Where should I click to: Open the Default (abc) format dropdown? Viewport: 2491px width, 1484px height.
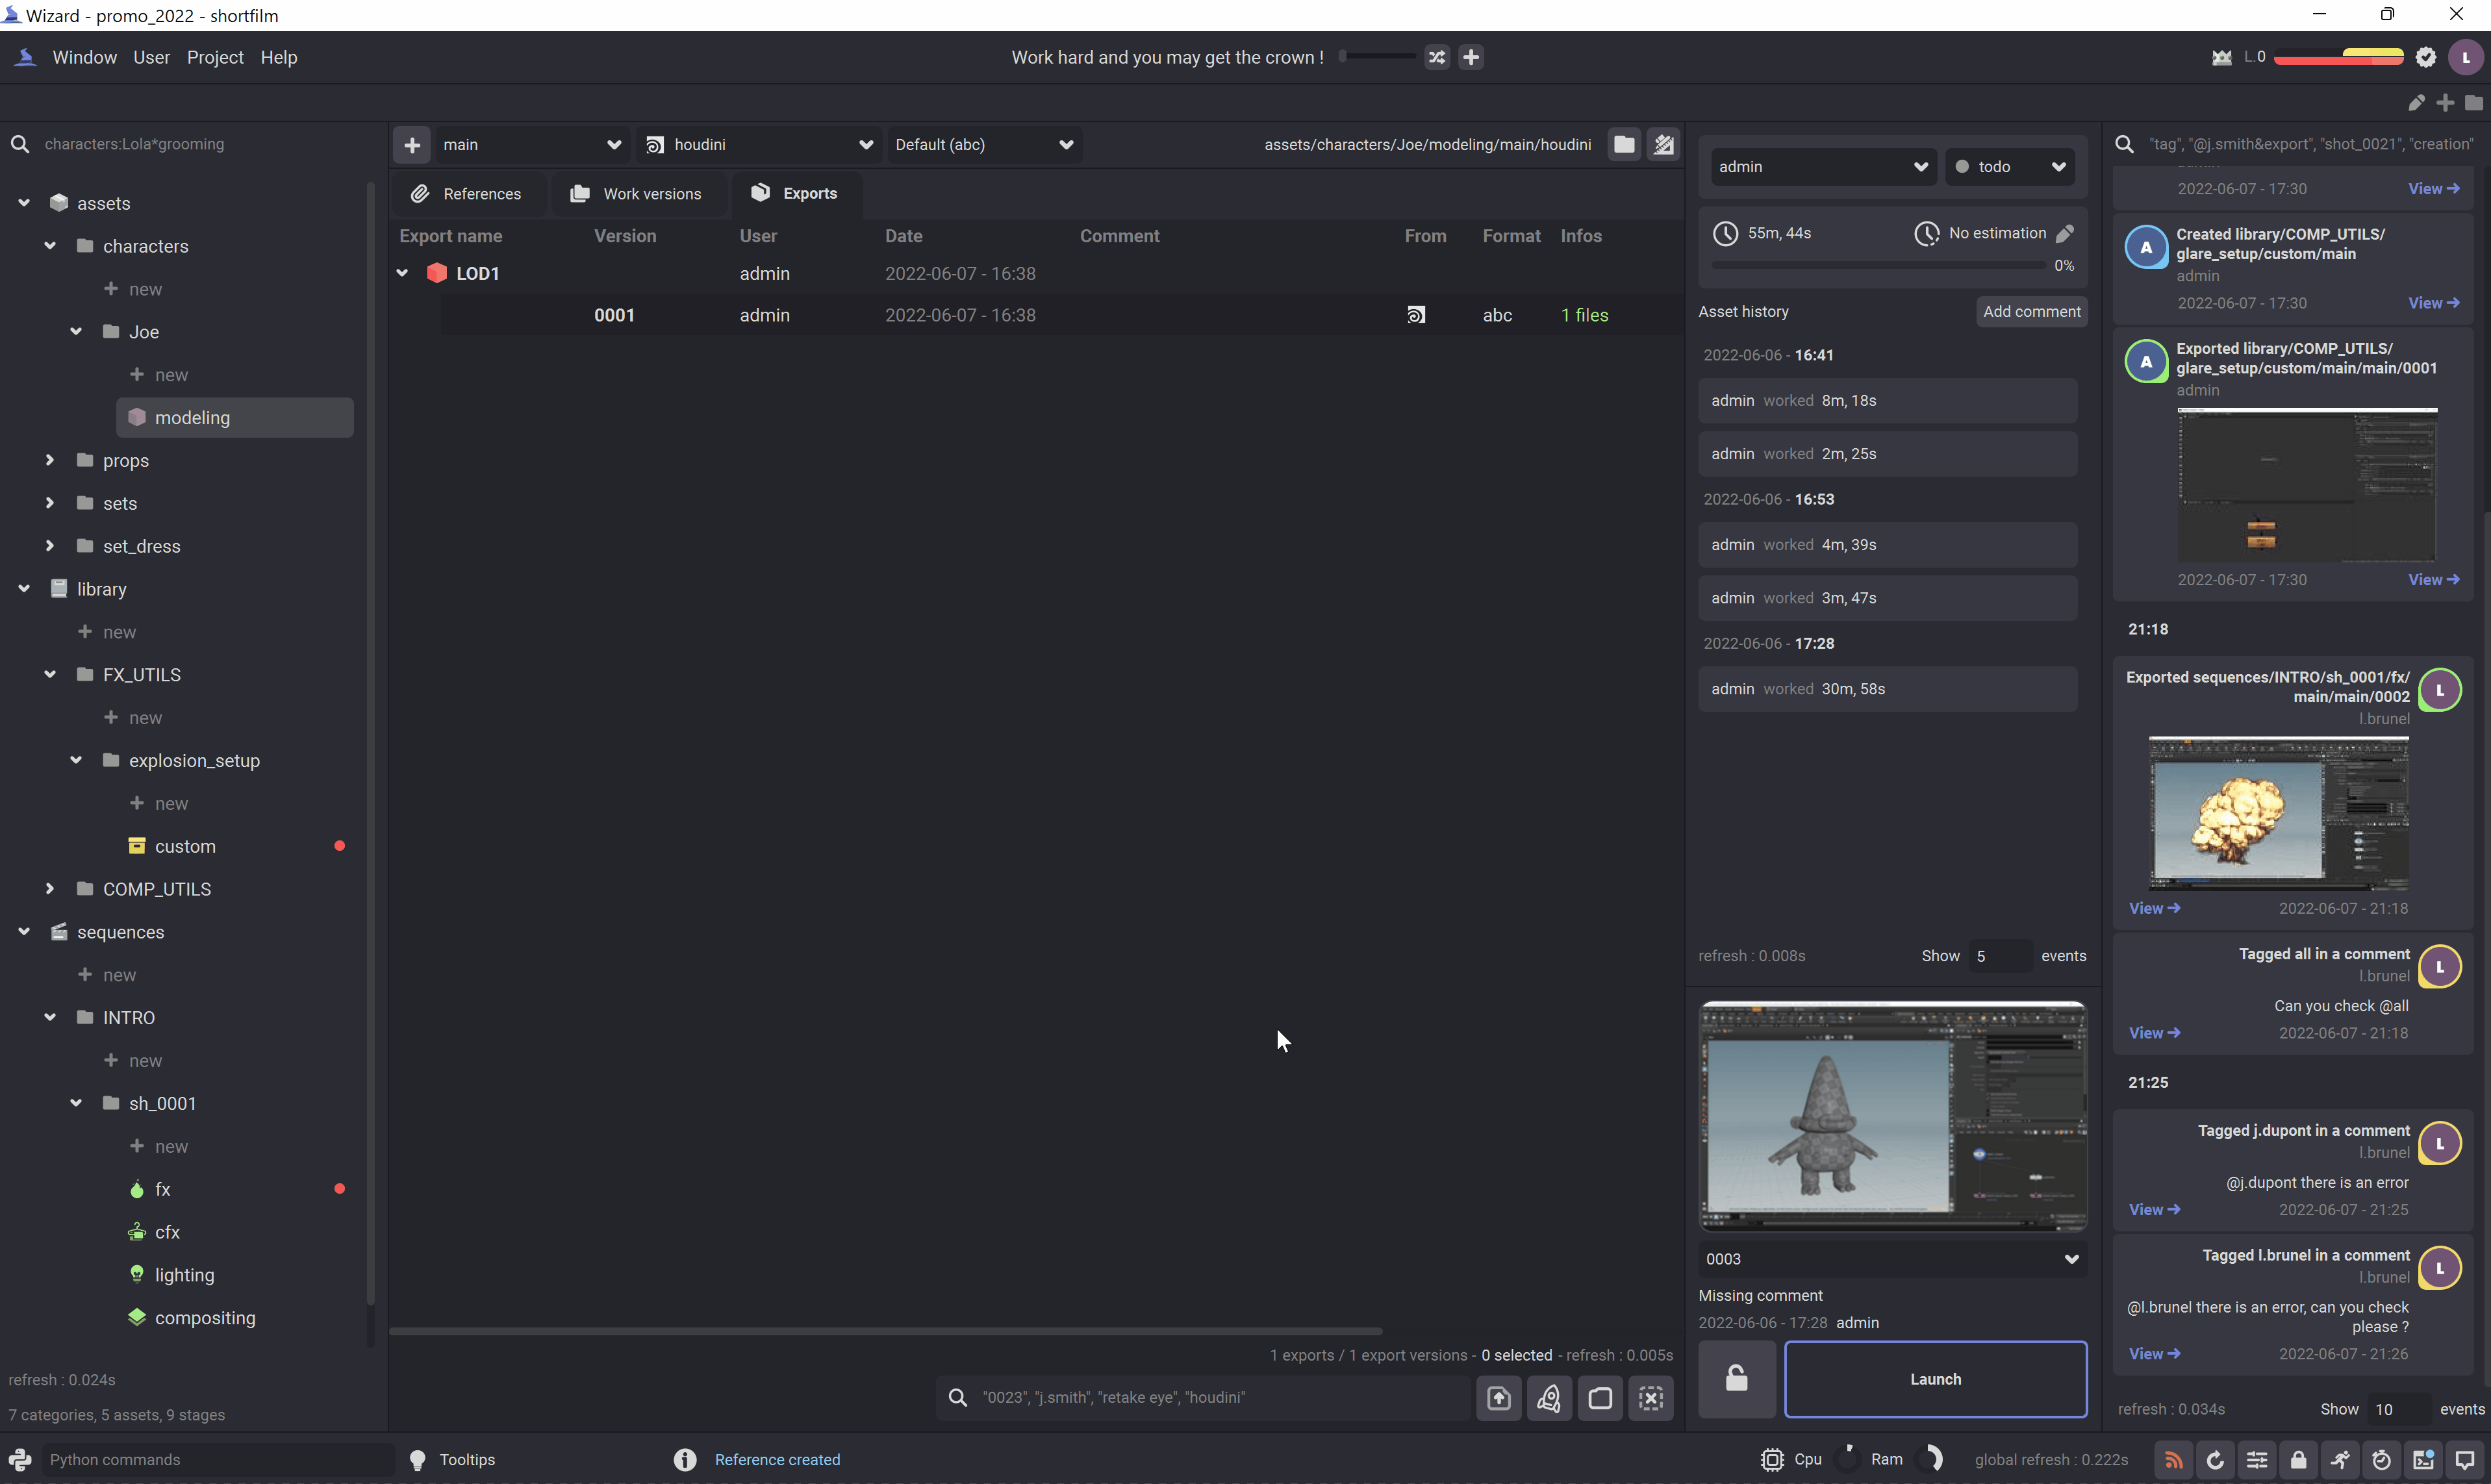pos(984,144)
